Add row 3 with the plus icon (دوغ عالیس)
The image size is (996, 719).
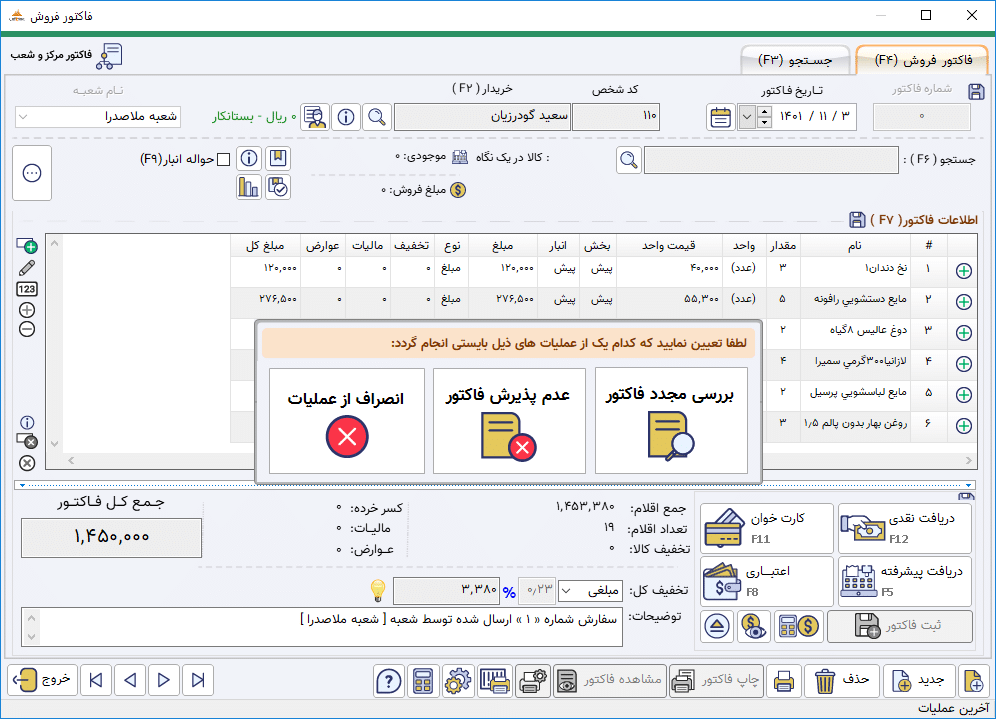[x=964, y=332]
